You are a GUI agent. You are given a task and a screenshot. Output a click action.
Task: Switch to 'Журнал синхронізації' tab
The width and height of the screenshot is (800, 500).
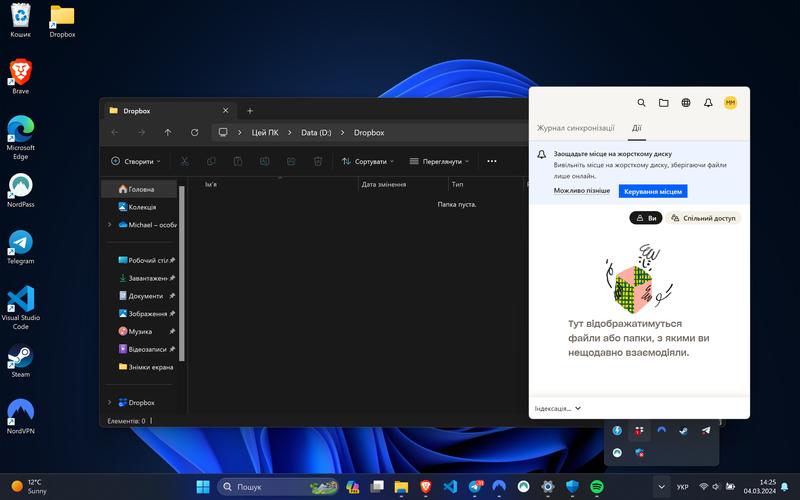(575, 129)
